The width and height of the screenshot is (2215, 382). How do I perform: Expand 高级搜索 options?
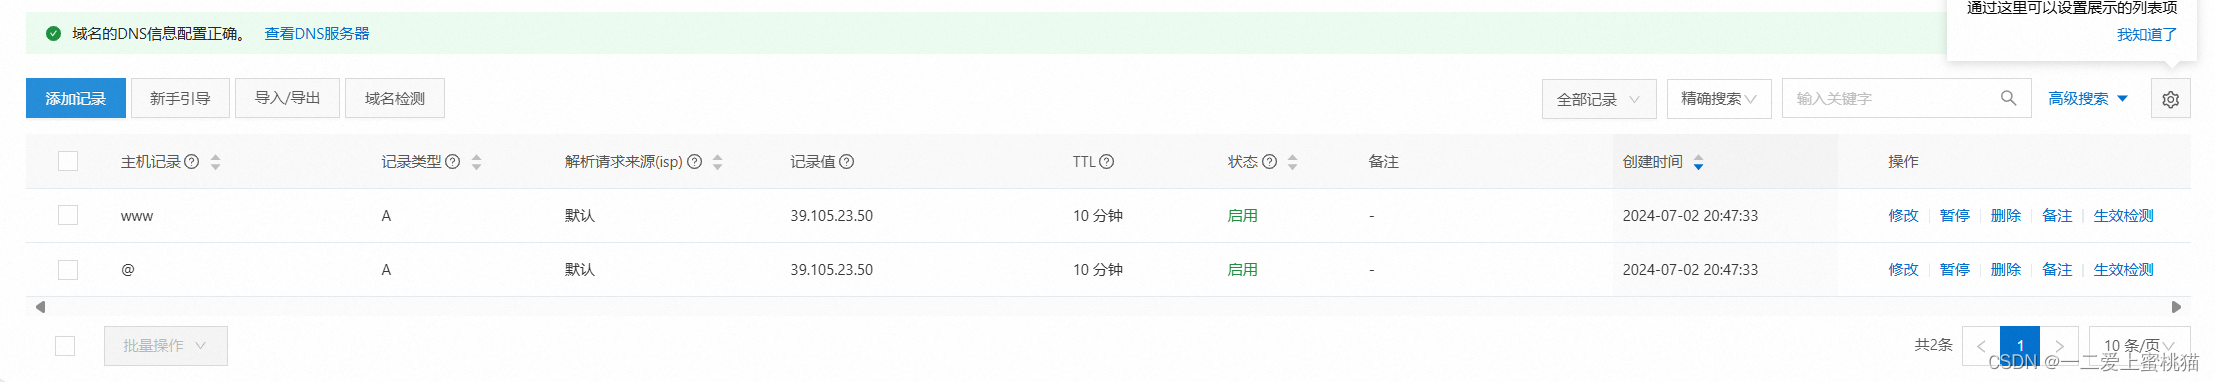[x=2088, y=99]
